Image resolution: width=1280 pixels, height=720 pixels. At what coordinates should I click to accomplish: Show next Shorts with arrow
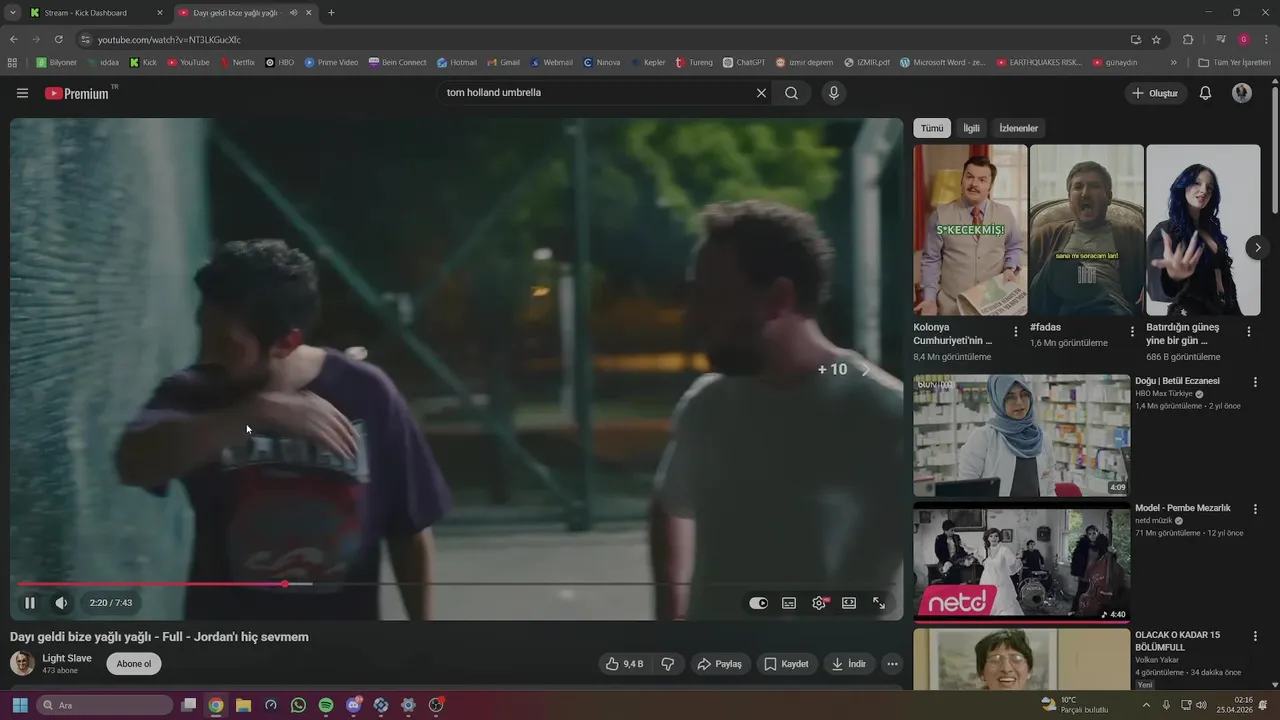point(1258,247)
